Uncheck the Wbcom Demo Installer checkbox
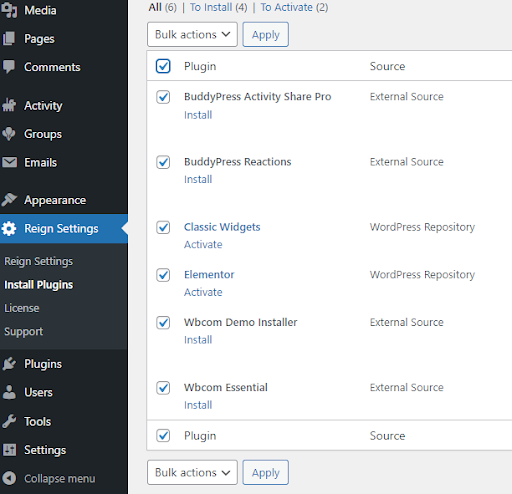 coord(163,323)
